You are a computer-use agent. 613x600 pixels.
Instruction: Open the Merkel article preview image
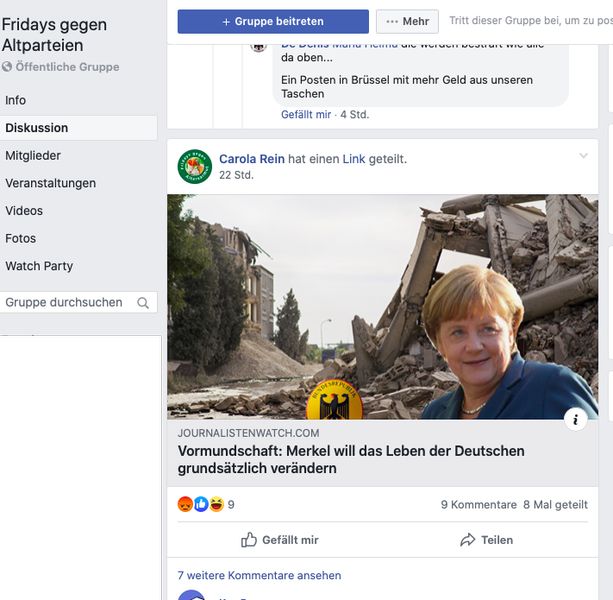click(382, 306)
